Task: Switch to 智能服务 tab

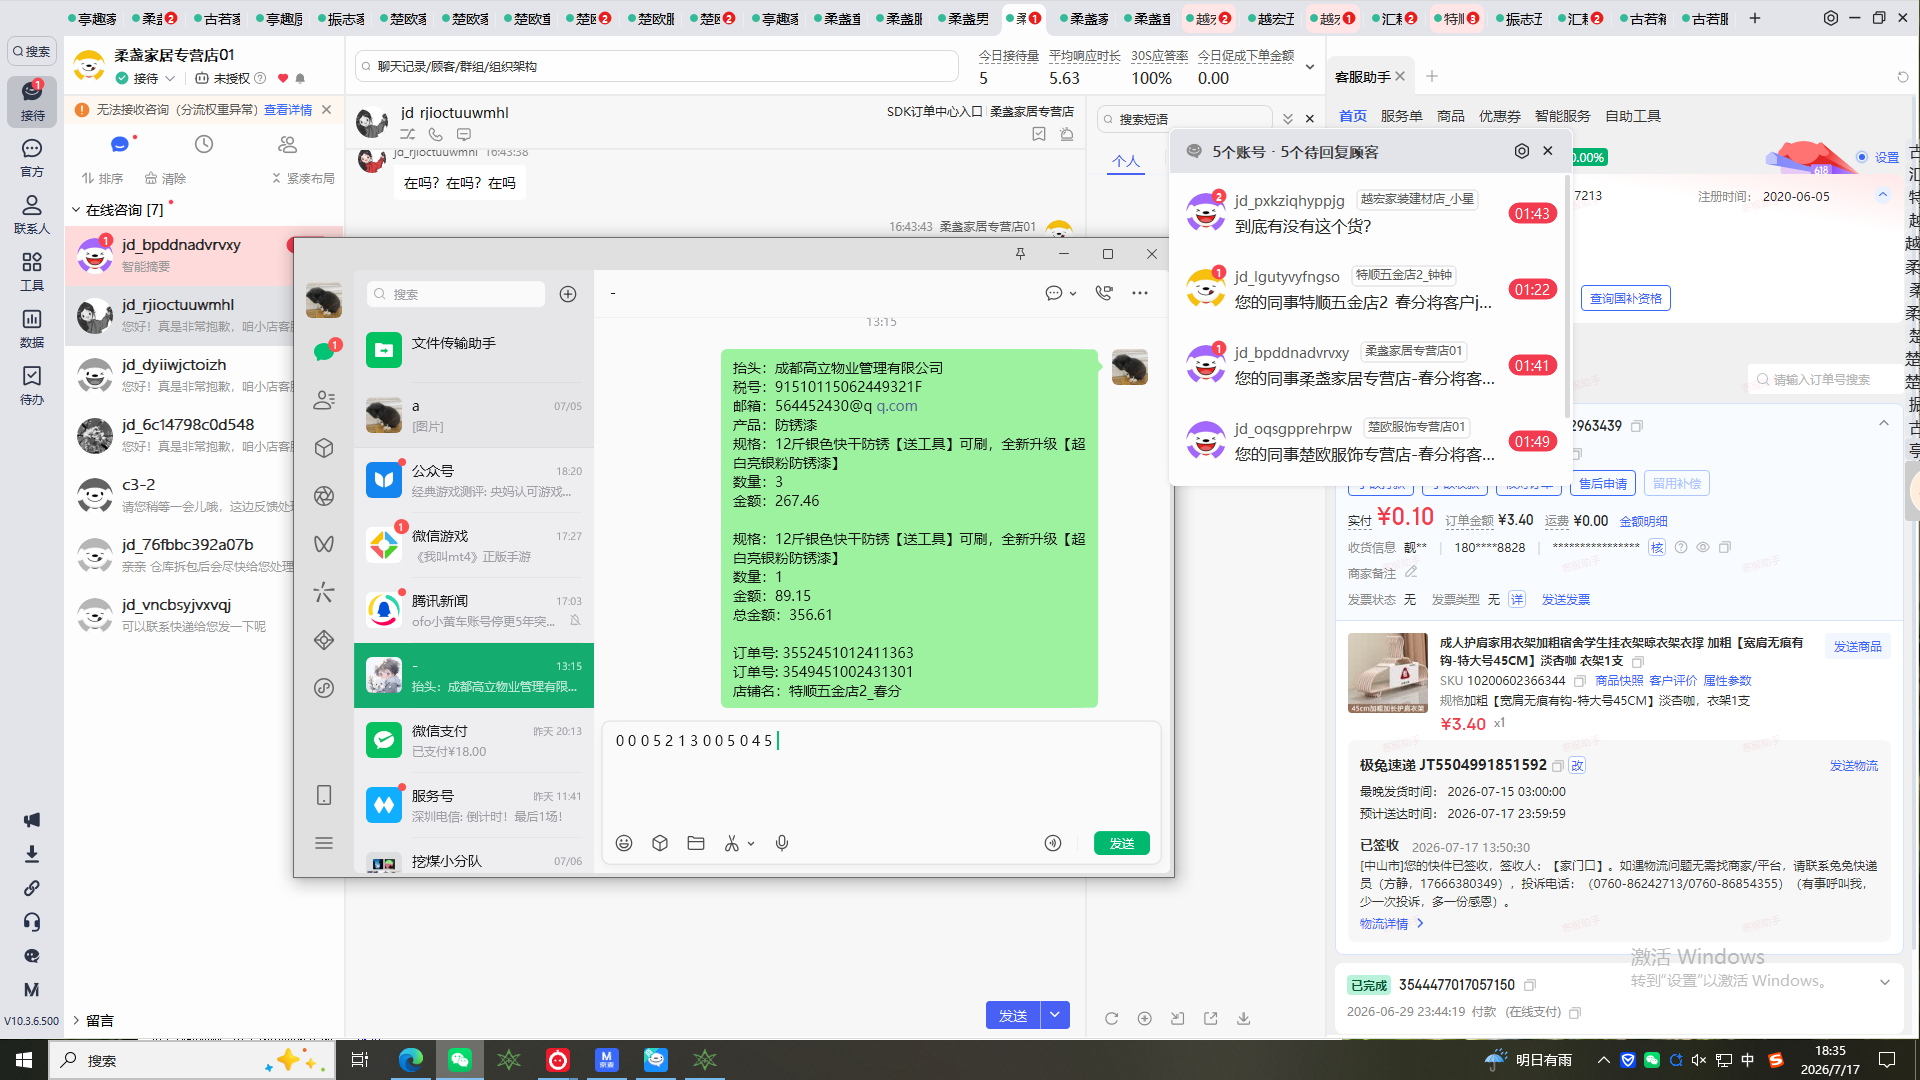Action: point(1562,116)
